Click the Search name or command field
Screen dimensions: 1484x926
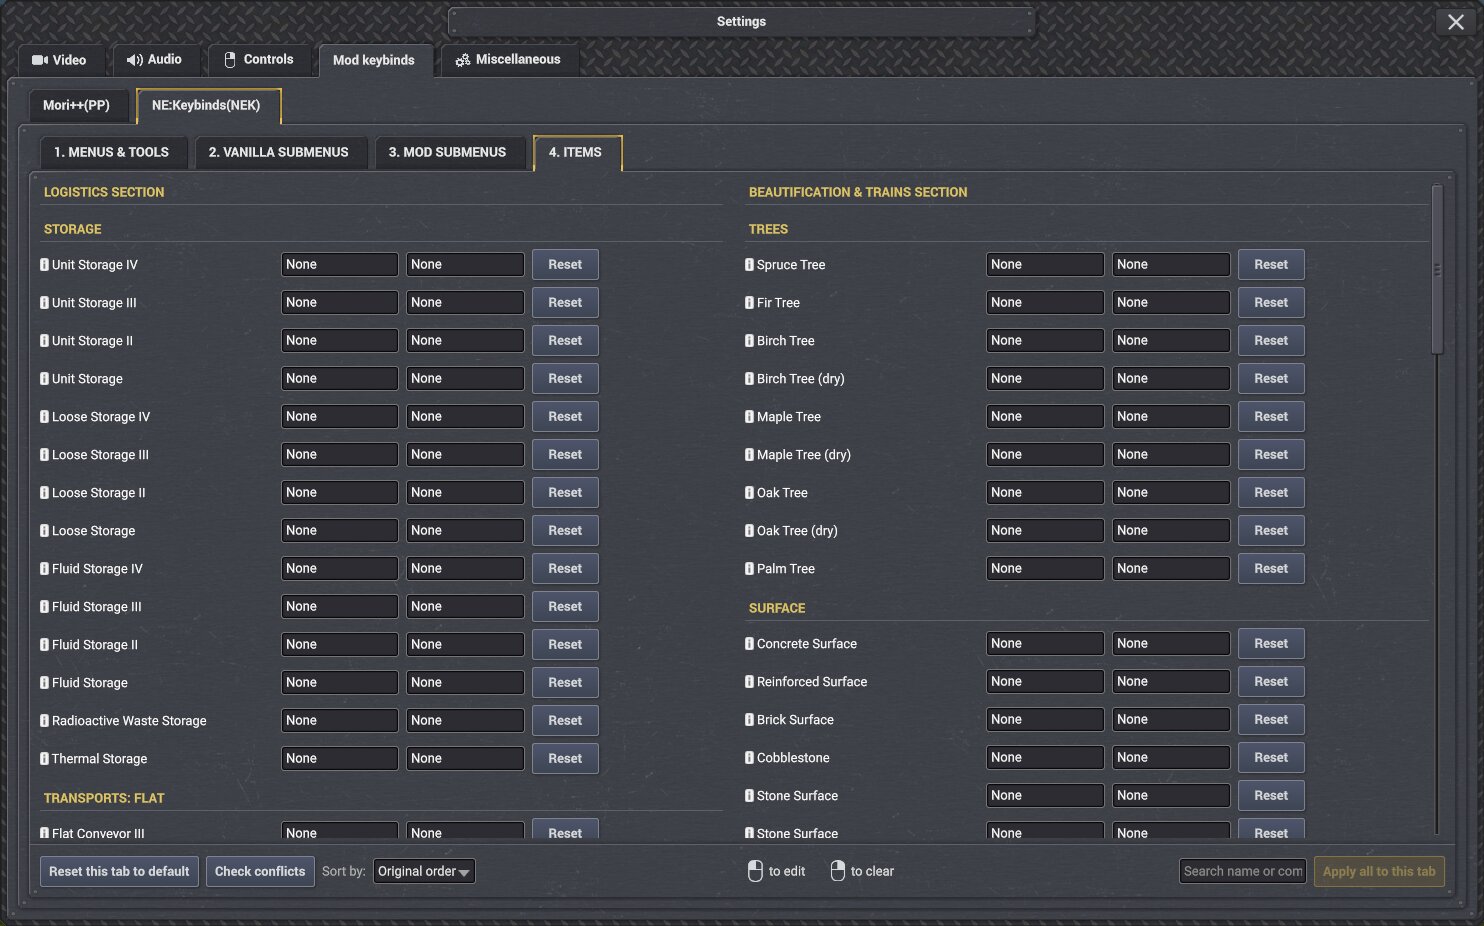tap(1242, 871)
